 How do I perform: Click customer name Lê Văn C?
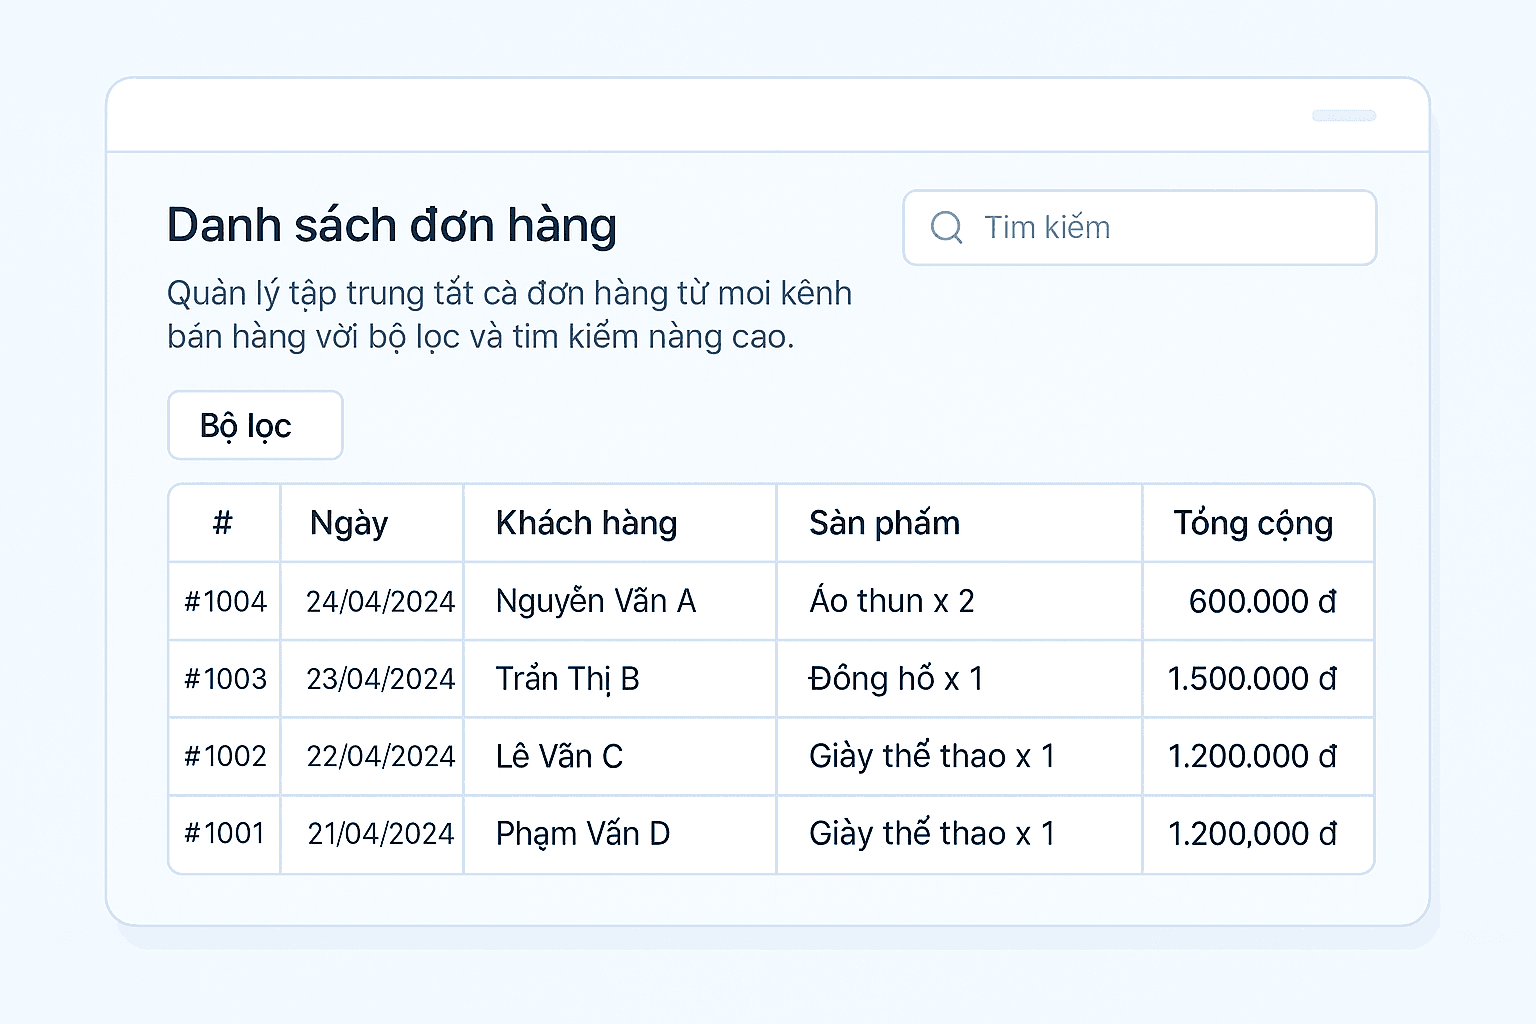(x=559, y=756)
